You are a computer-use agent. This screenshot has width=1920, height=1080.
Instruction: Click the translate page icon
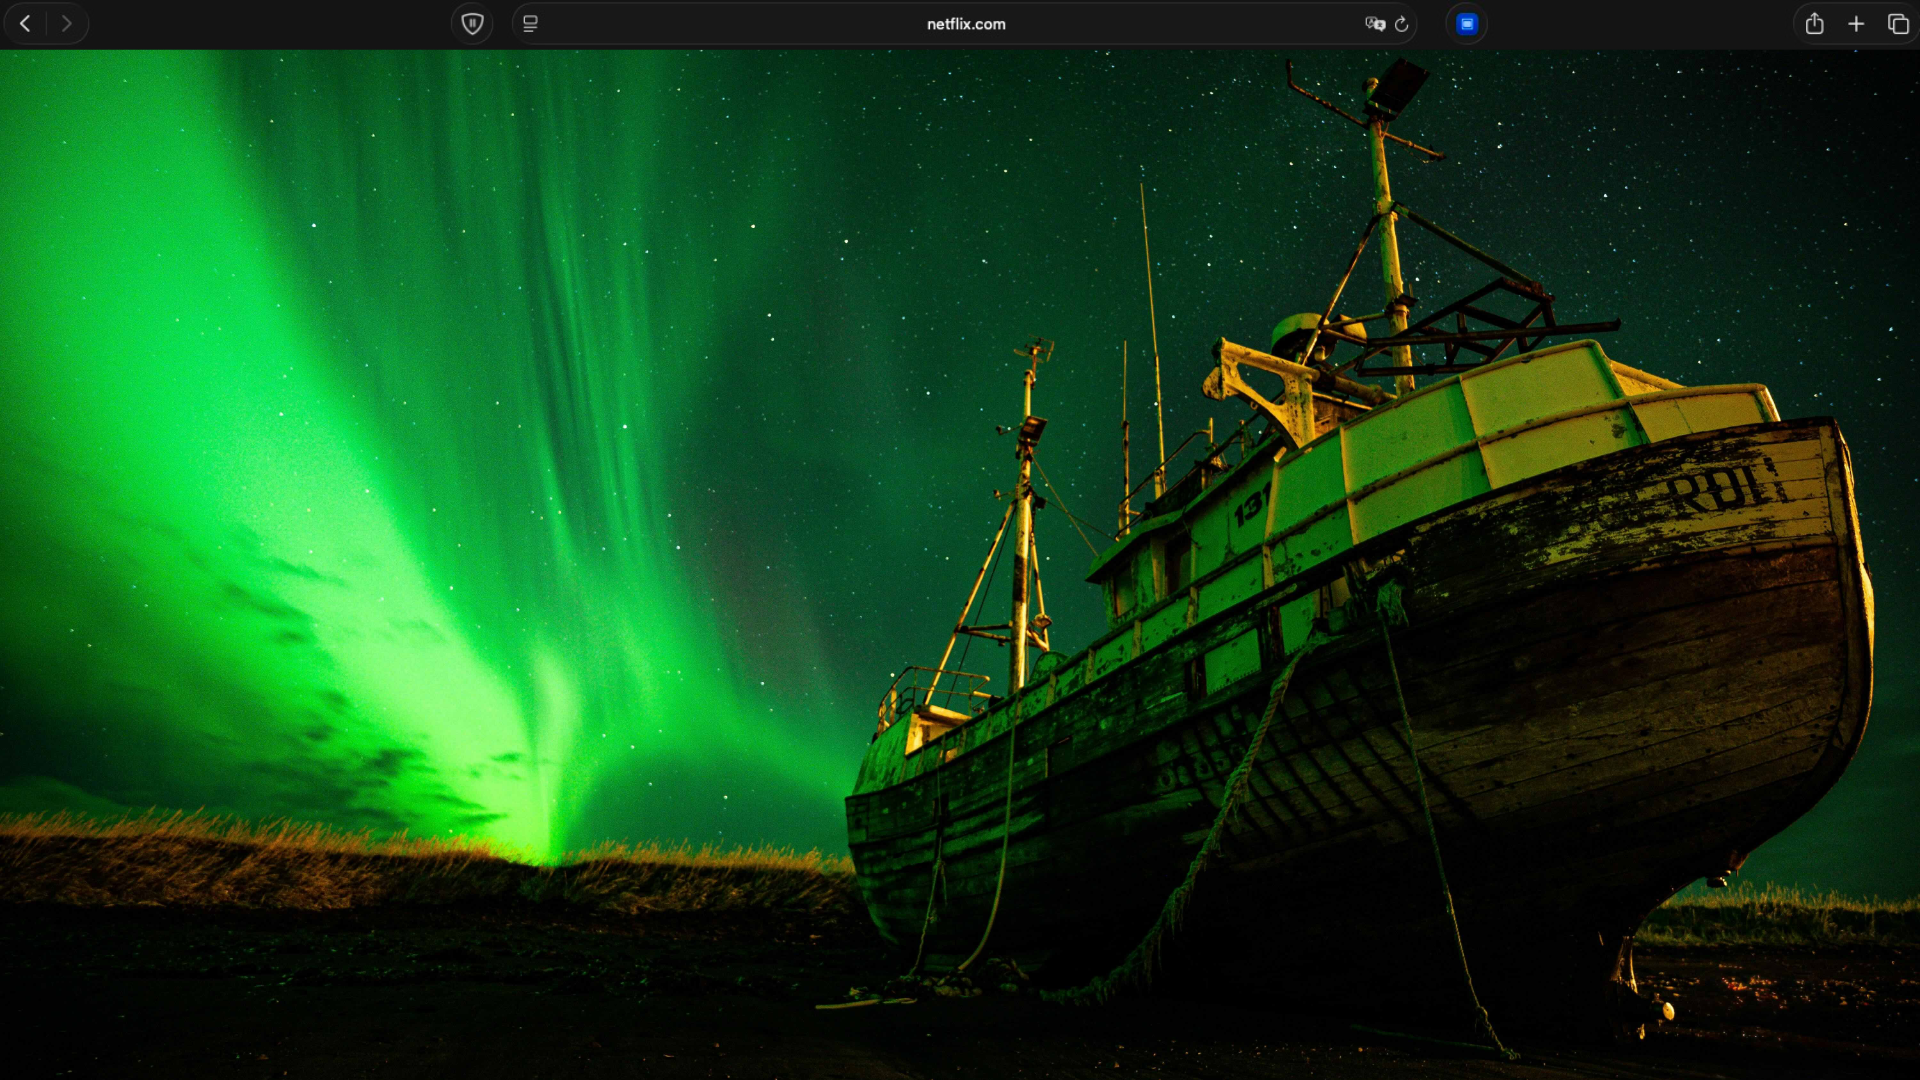[1374, 24]
